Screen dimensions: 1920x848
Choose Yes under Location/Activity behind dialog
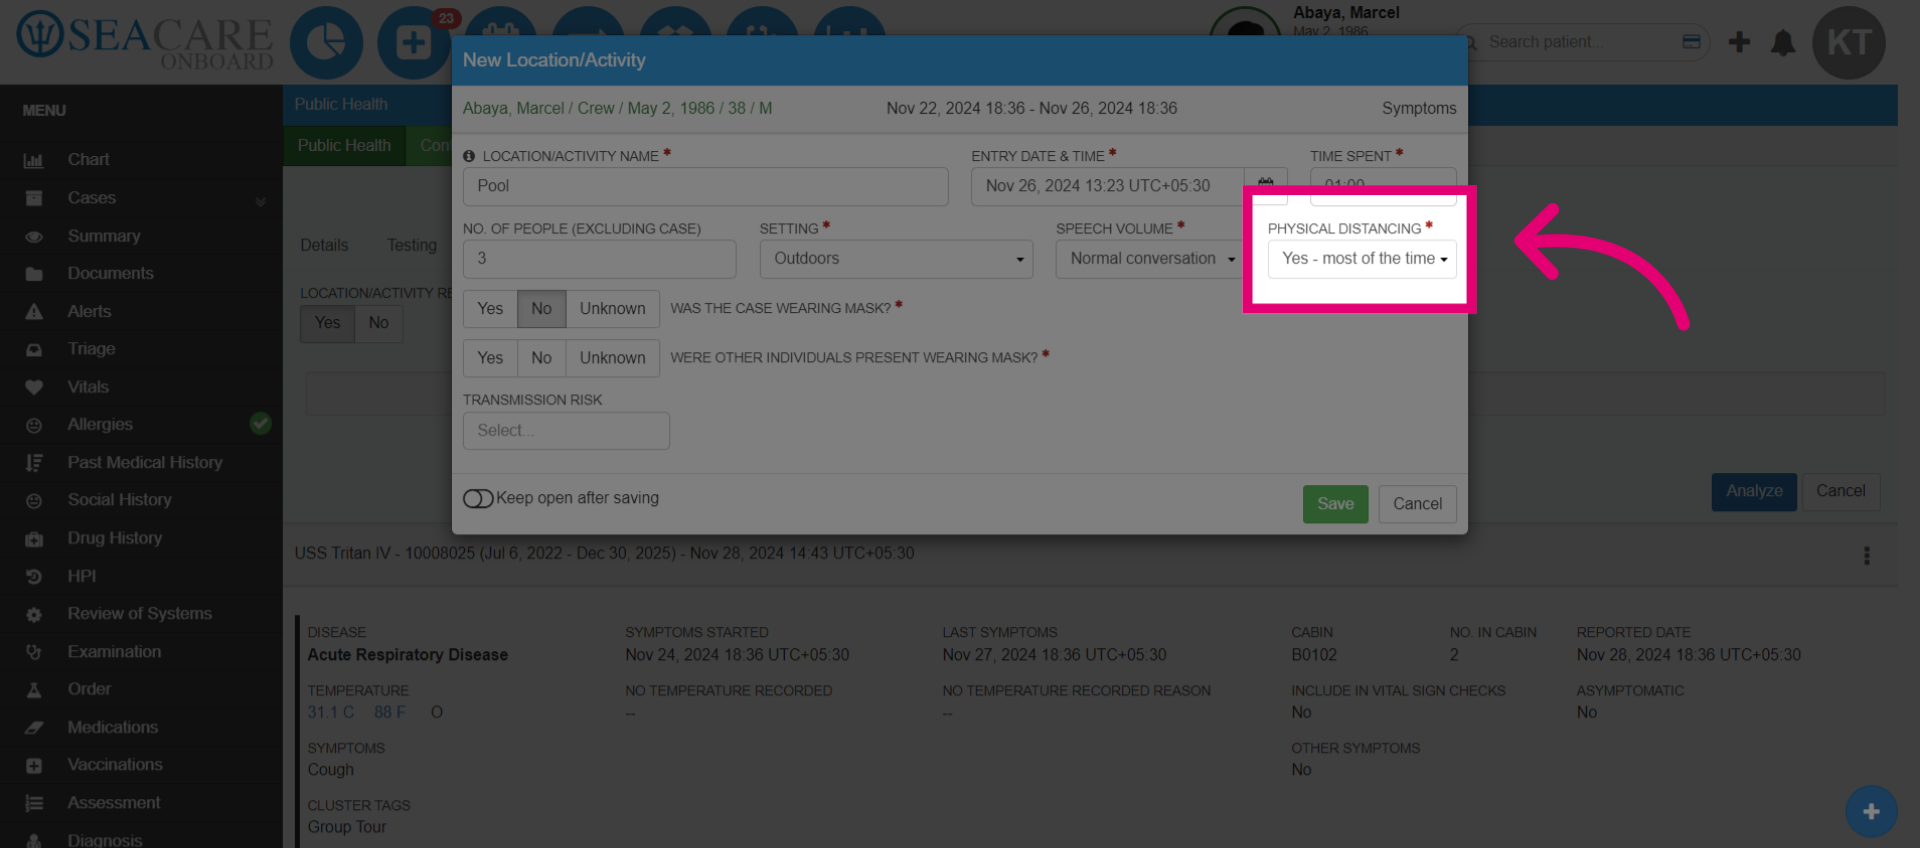coord(328,323)
